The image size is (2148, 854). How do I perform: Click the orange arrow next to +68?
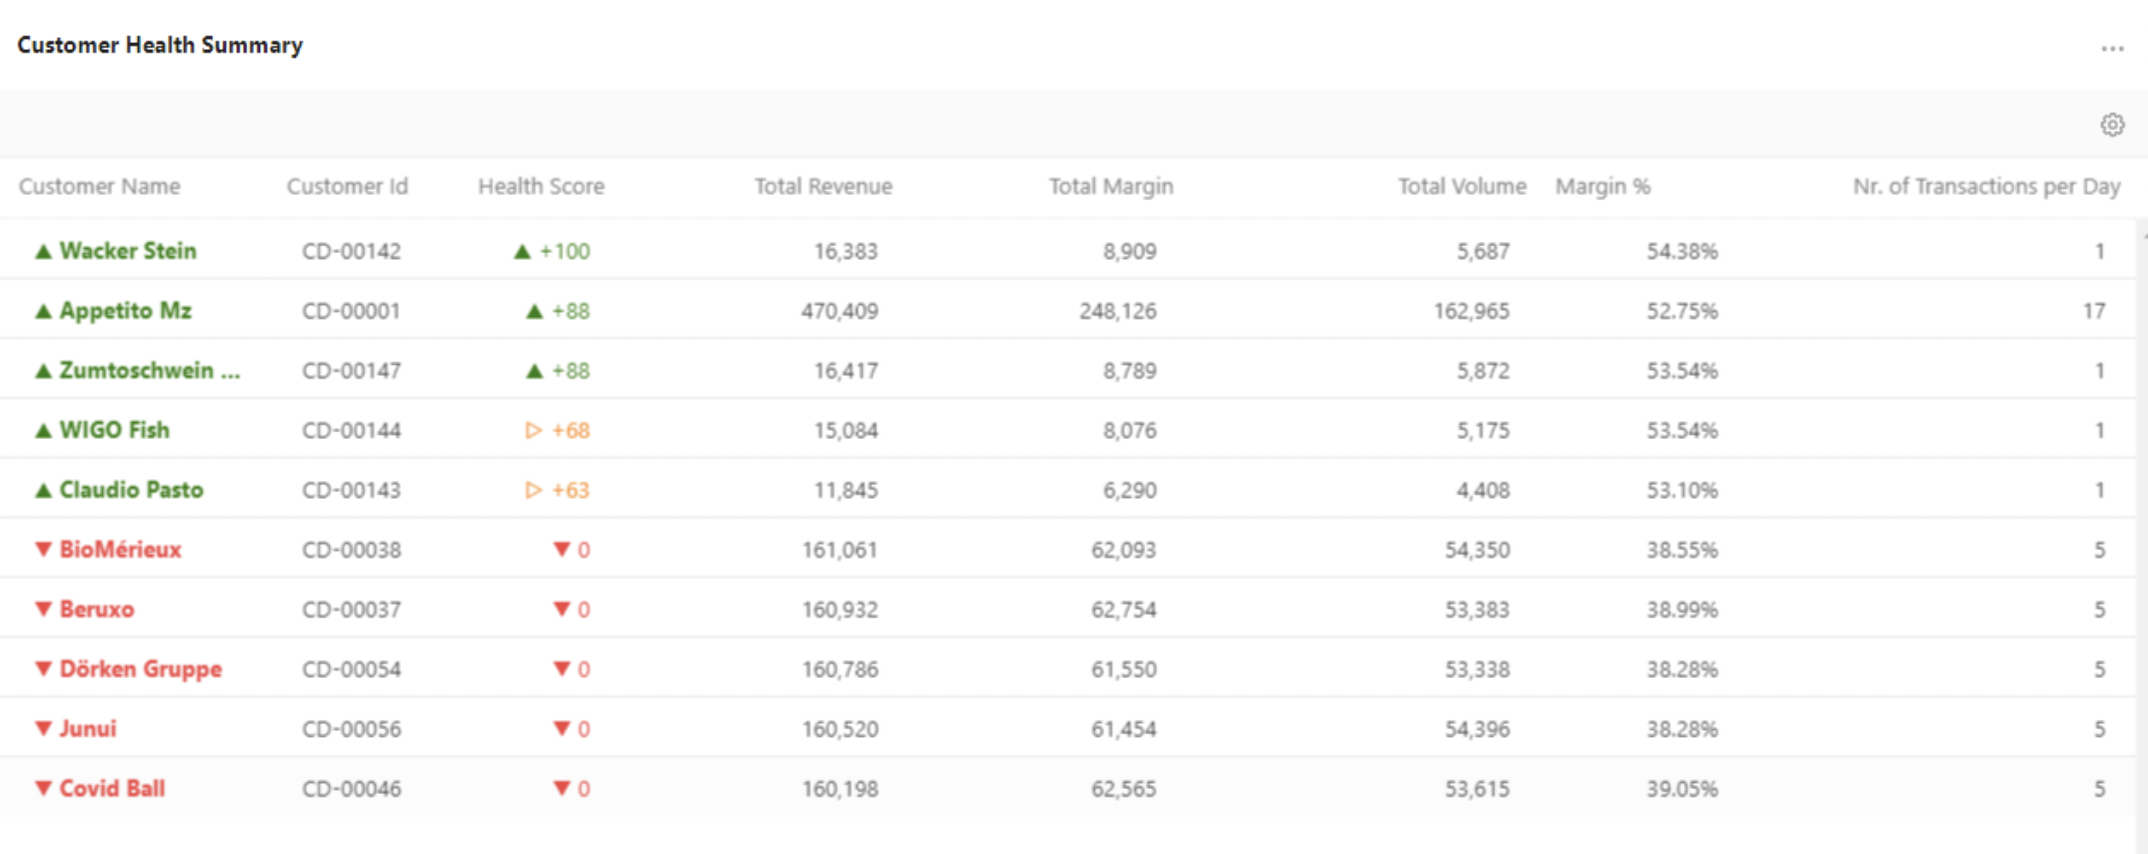pos(533,430)
